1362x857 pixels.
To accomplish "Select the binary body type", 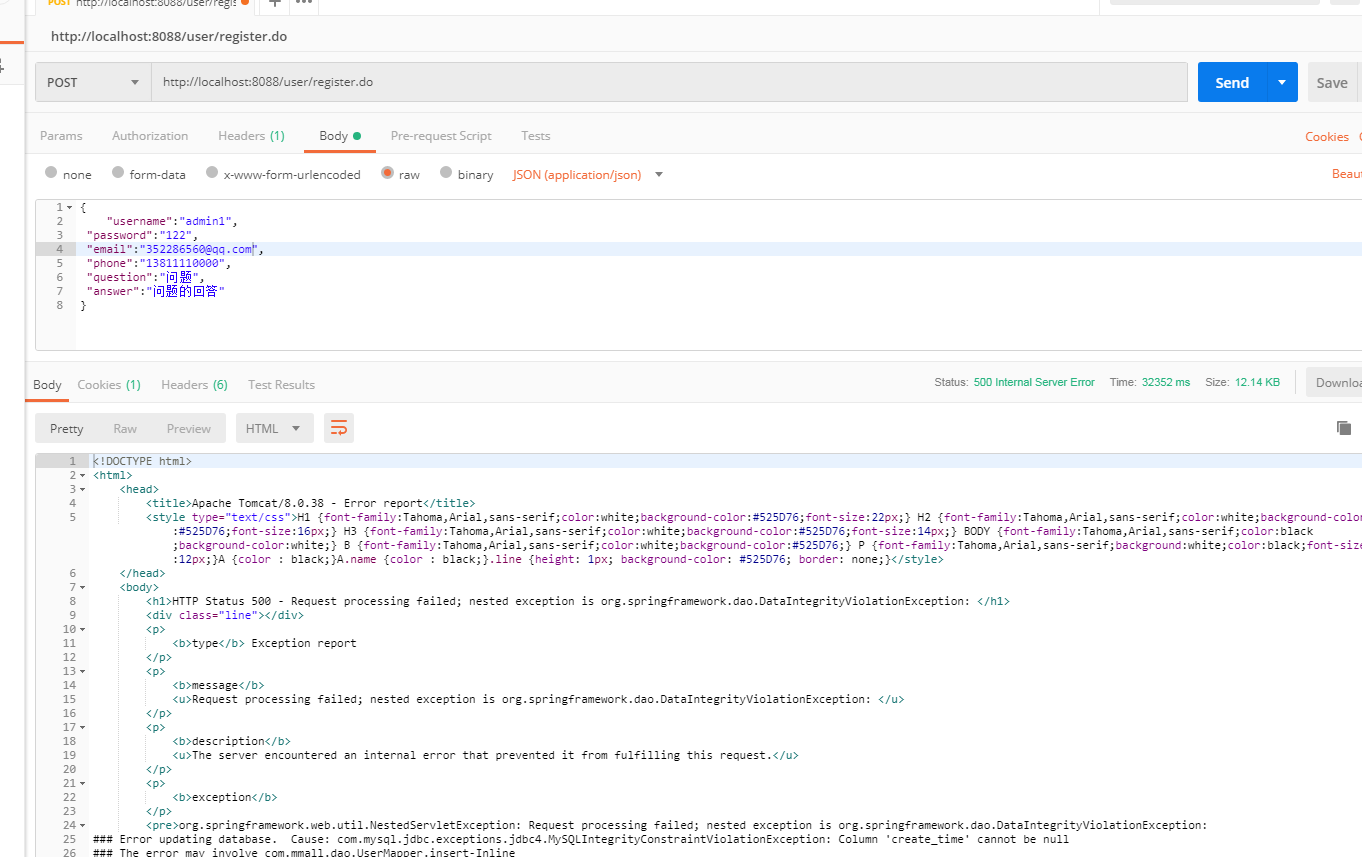I will tap(446, 173).
